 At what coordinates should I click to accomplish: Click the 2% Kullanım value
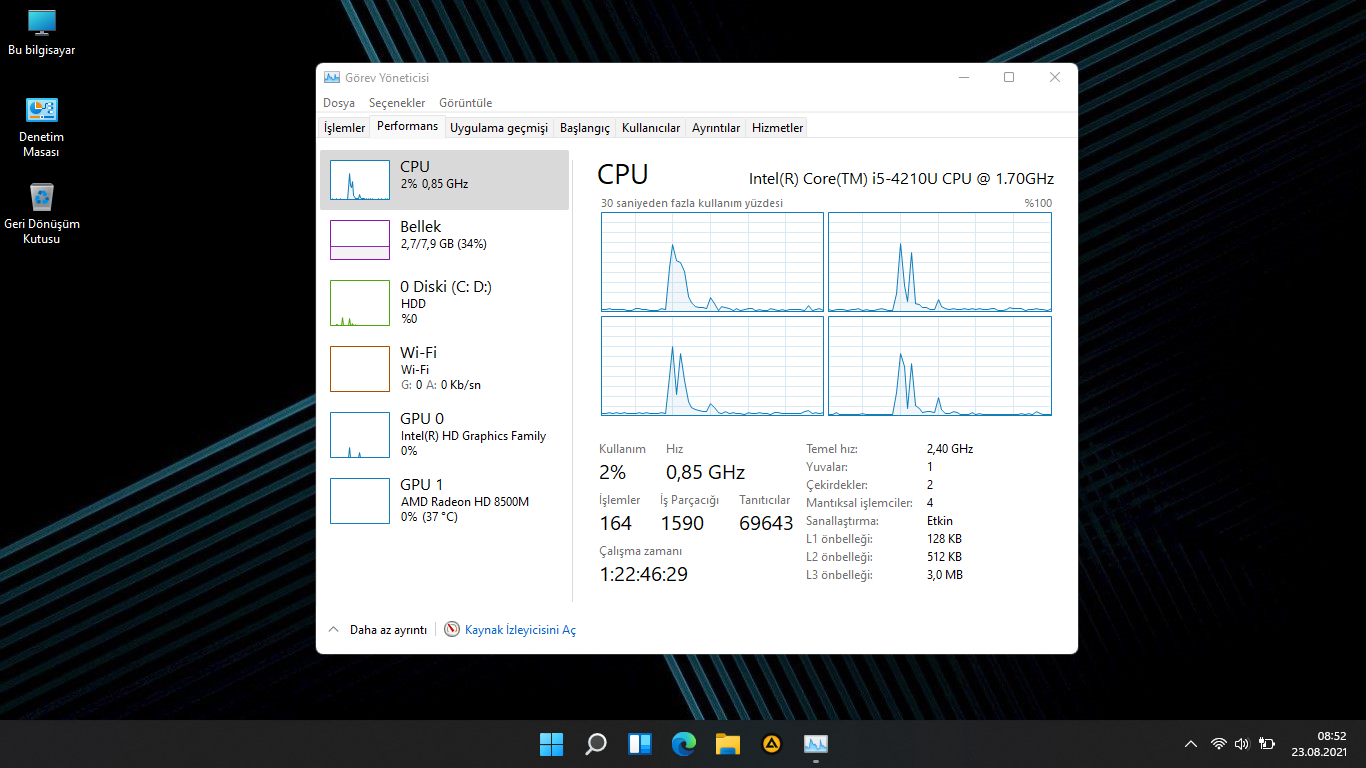point(612,472)
